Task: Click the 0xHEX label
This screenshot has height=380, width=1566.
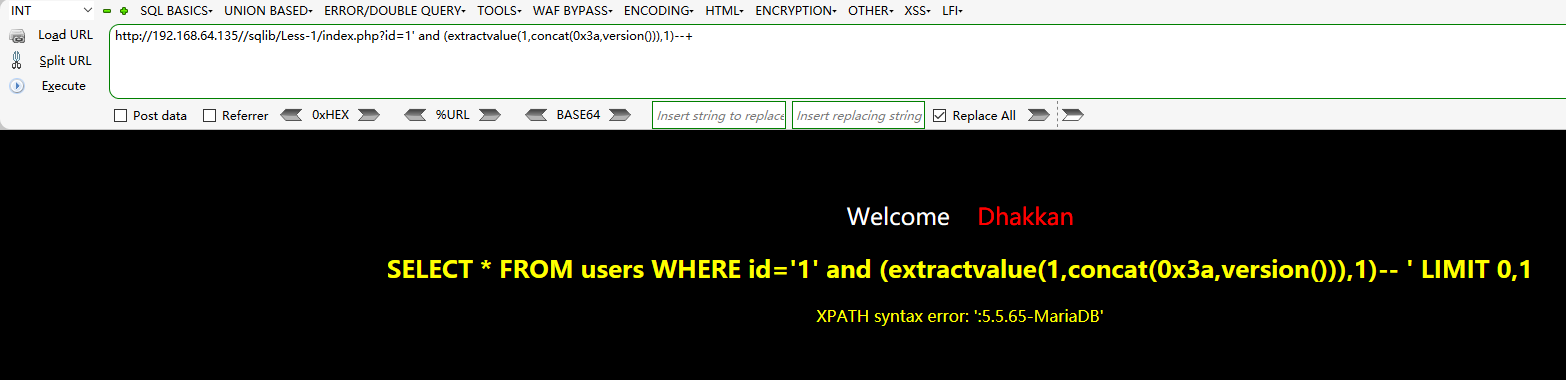Action: pos(331,115)
